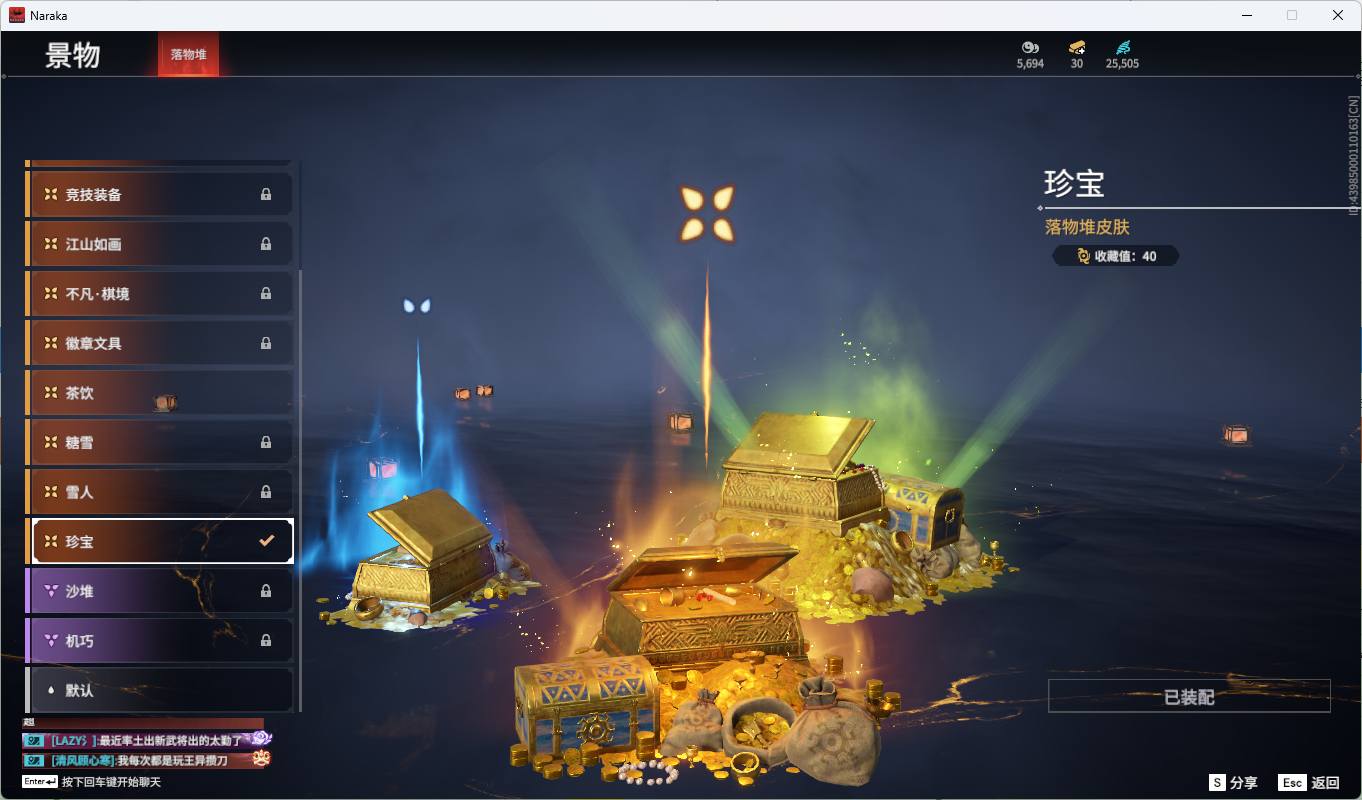
Task: Click the Esc key return icon
Action: coord(1292,783)
